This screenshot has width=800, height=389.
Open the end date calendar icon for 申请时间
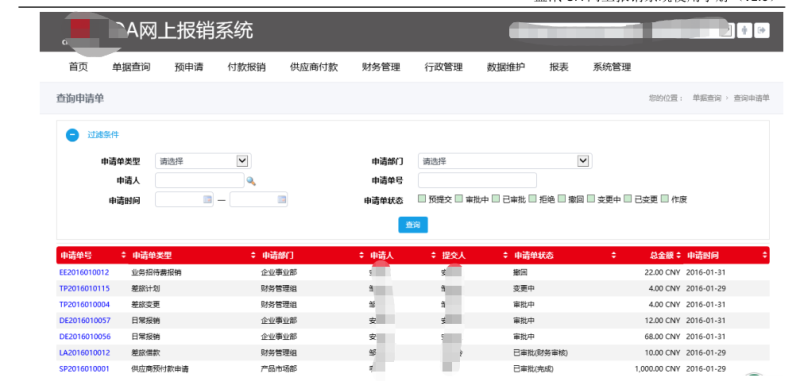pyautogui.click(x=282, y=200)
